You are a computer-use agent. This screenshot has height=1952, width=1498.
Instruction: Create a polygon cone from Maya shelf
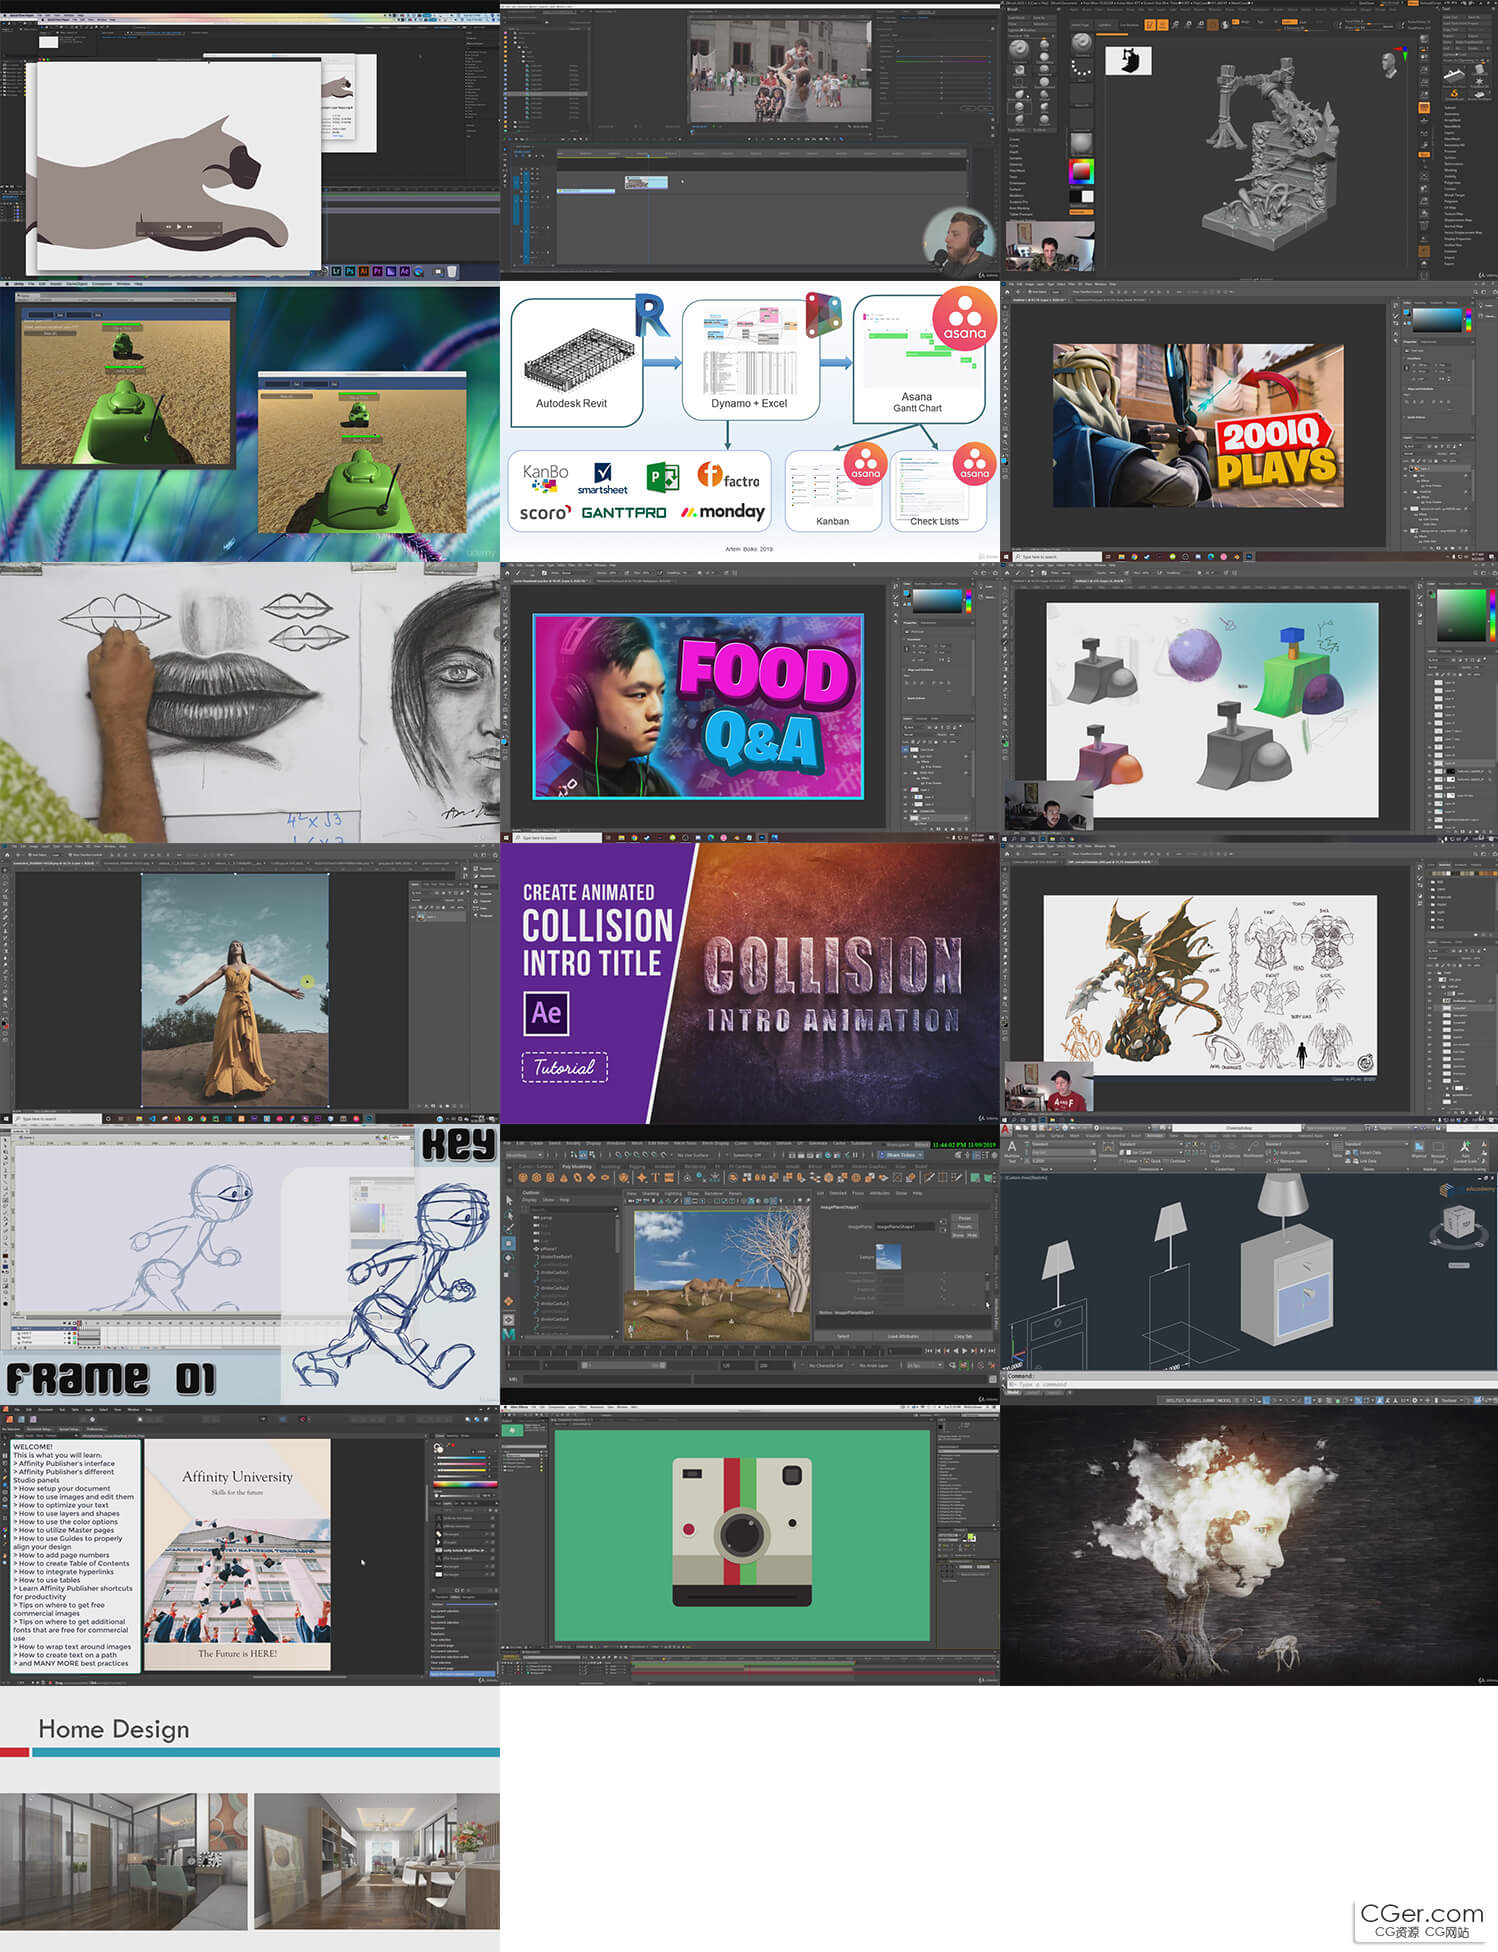(x=563, y=1177)
